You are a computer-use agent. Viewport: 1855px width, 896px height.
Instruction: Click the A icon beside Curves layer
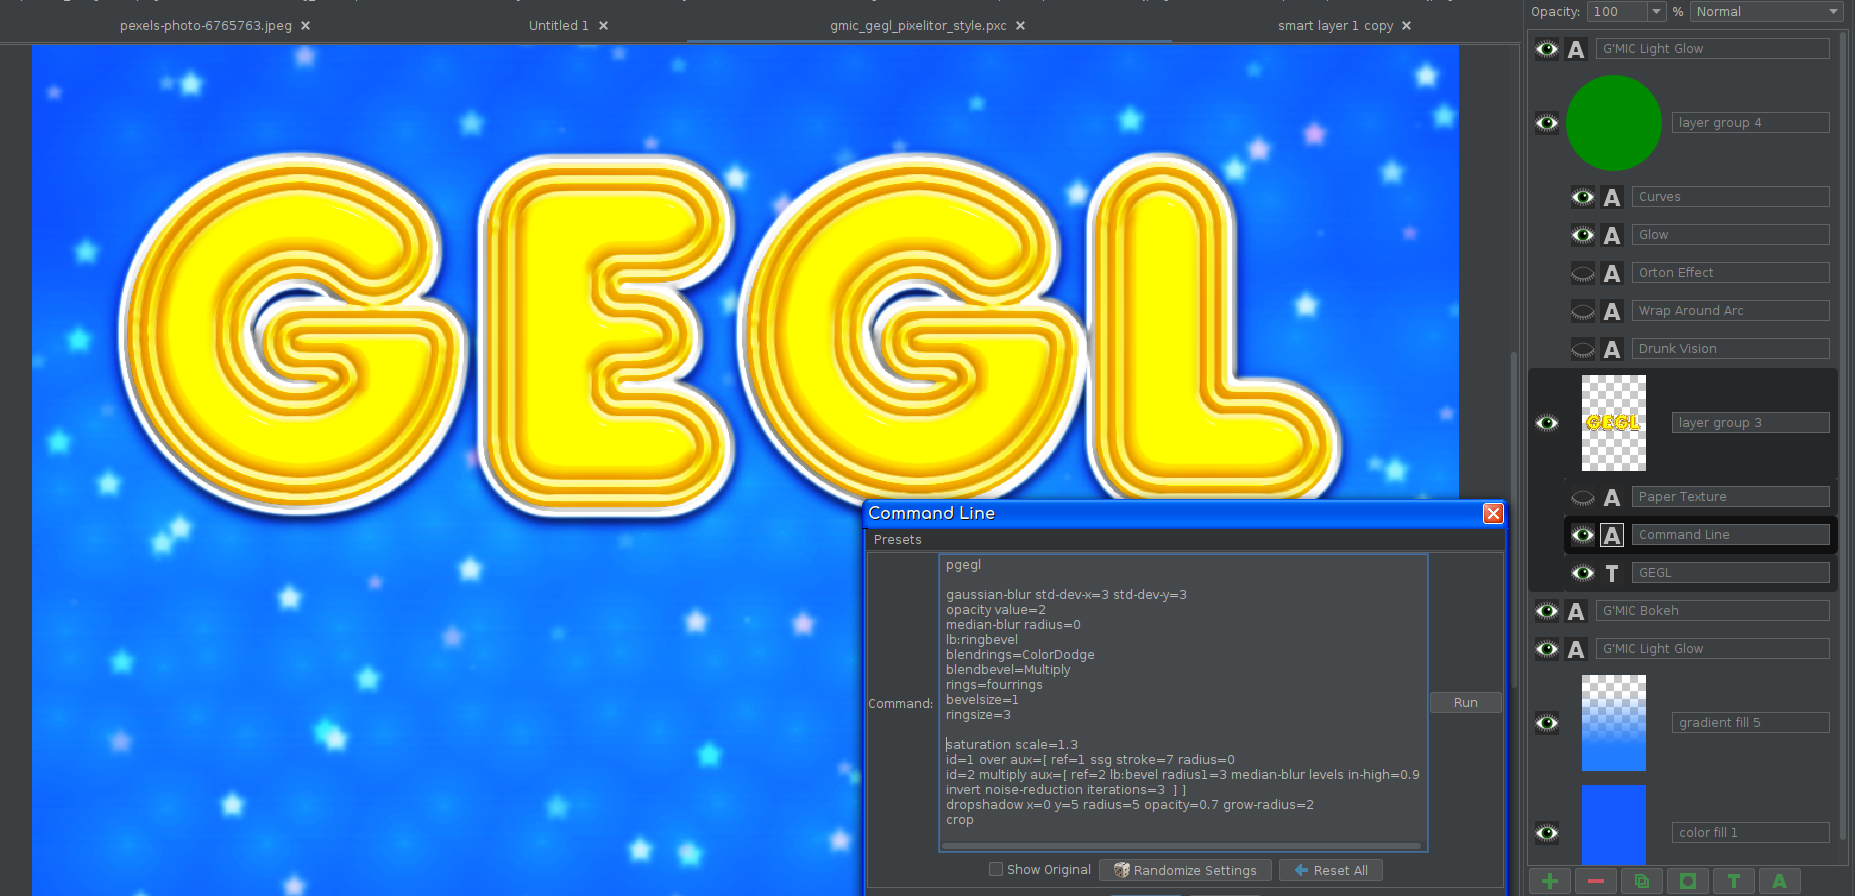1611,197
